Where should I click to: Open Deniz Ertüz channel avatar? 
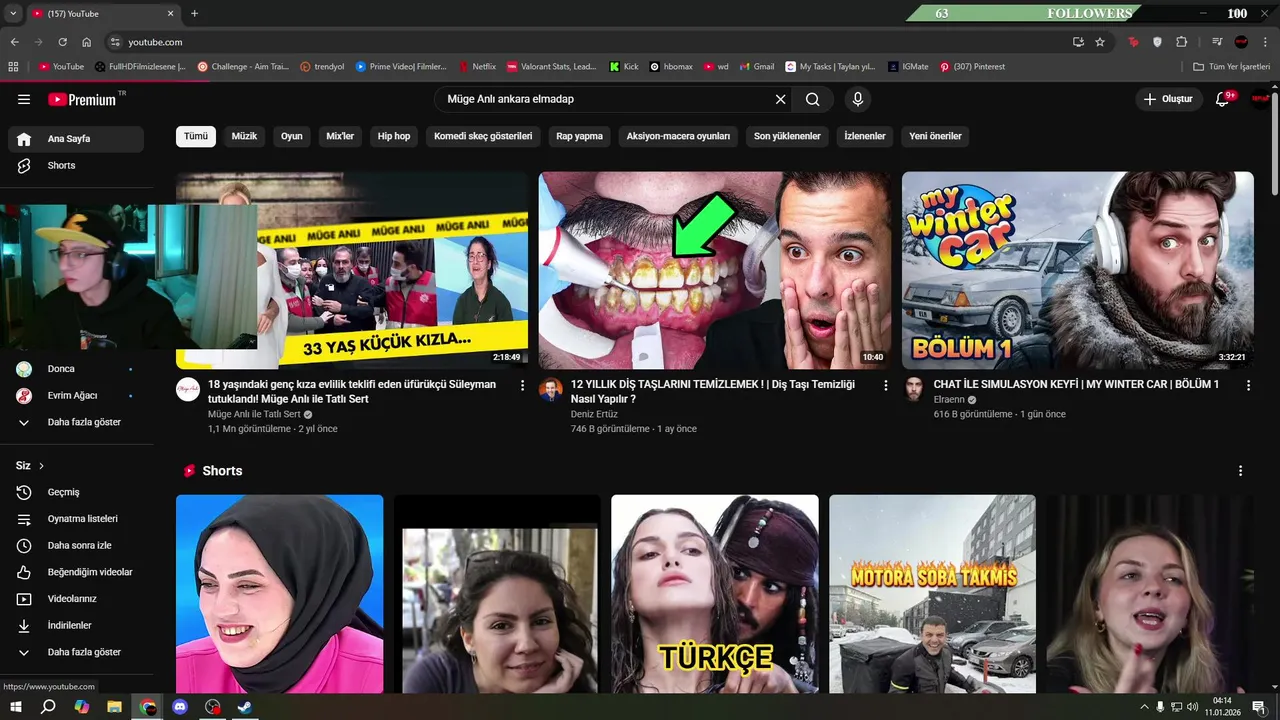(x=551, y=389)
